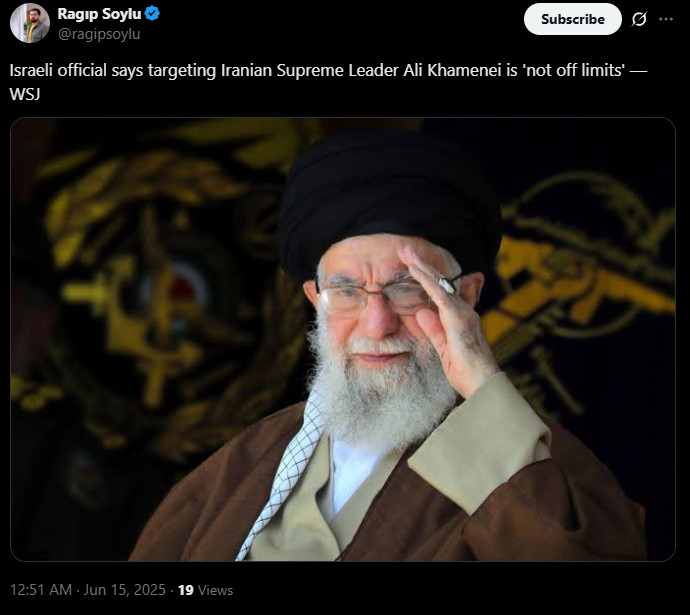
Task: Click the Views label after the count
Action: (x=215, y=590)
